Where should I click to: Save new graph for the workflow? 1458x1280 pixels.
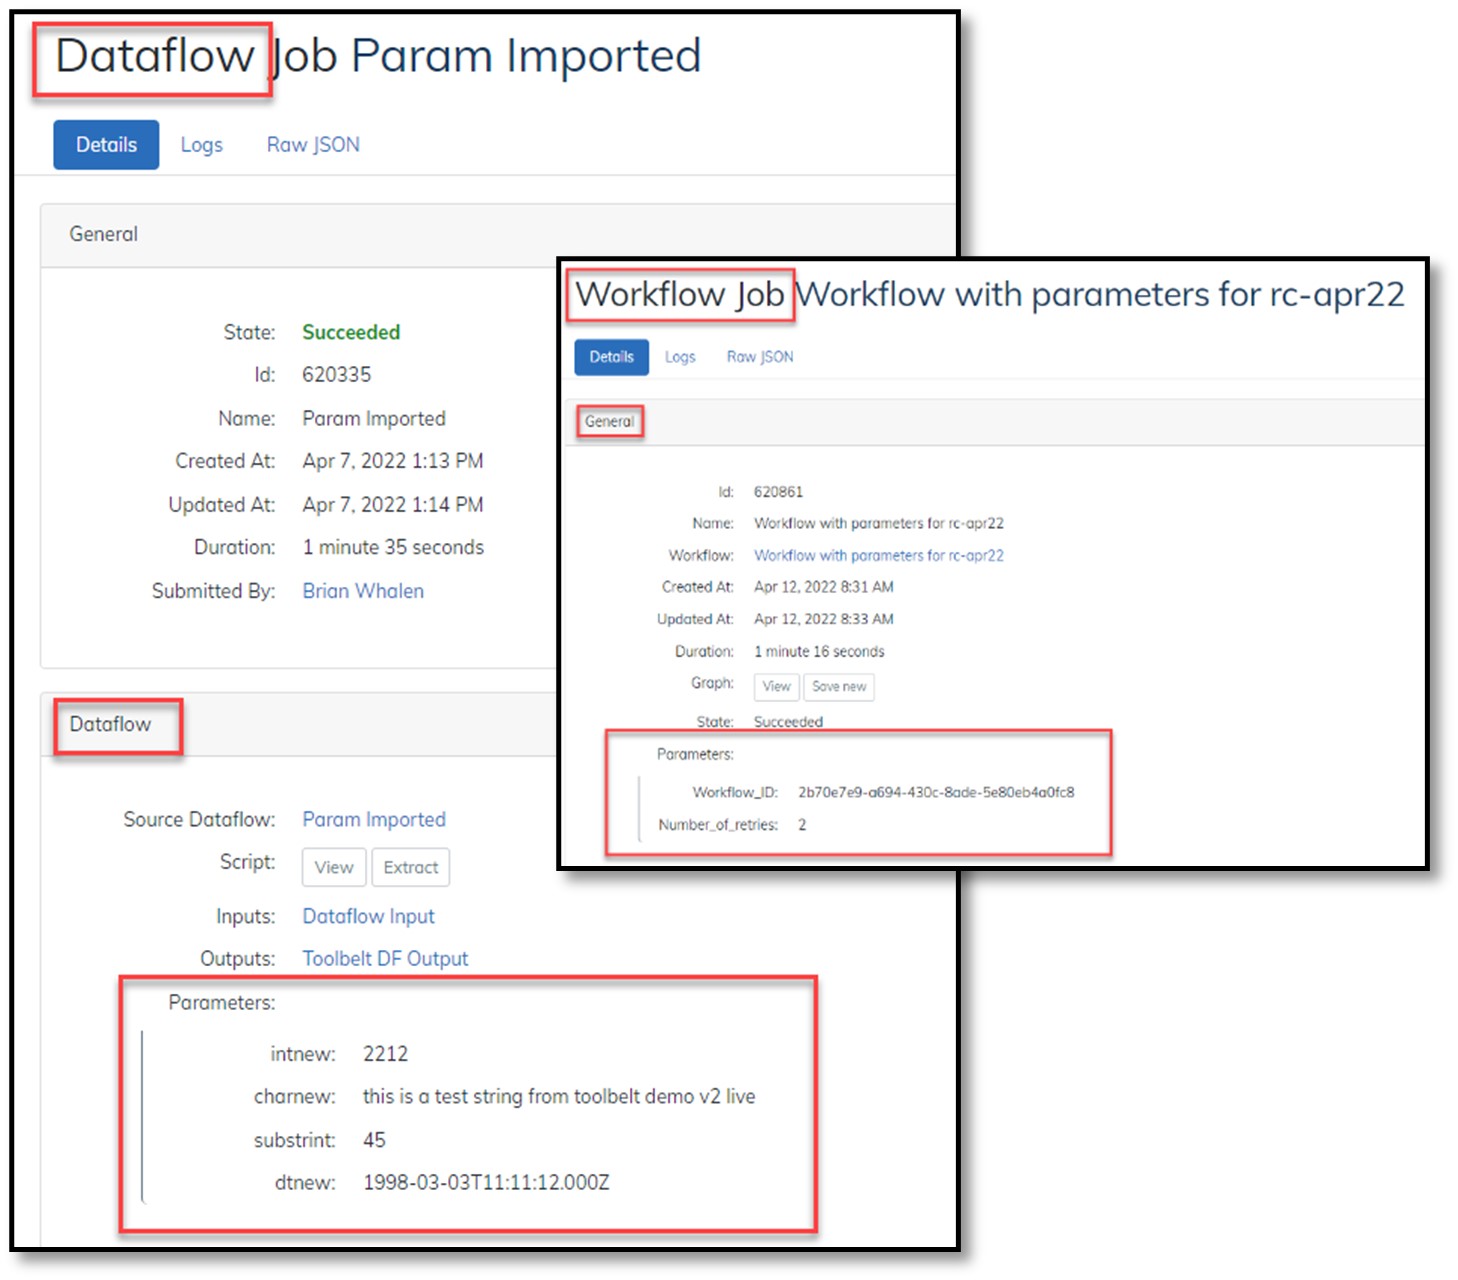pos(838,687)
